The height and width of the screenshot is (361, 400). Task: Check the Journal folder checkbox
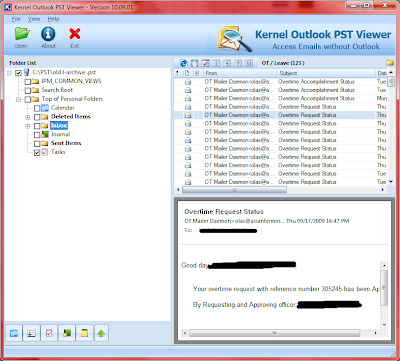[x=37, y=135]
